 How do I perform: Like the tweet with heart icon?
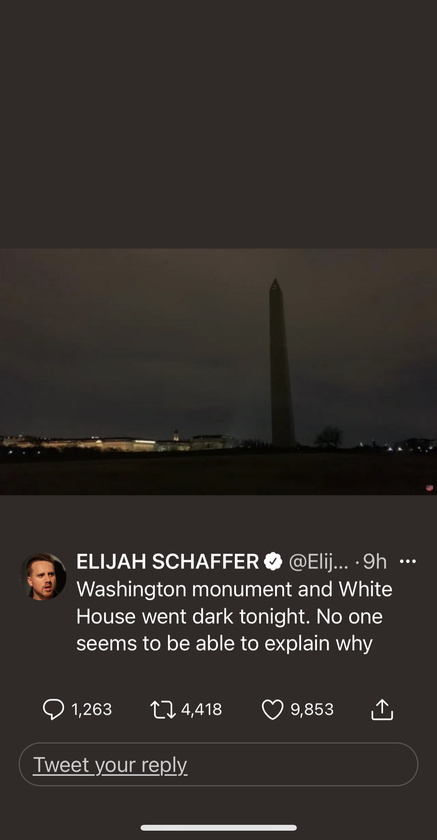pos(273,710)
